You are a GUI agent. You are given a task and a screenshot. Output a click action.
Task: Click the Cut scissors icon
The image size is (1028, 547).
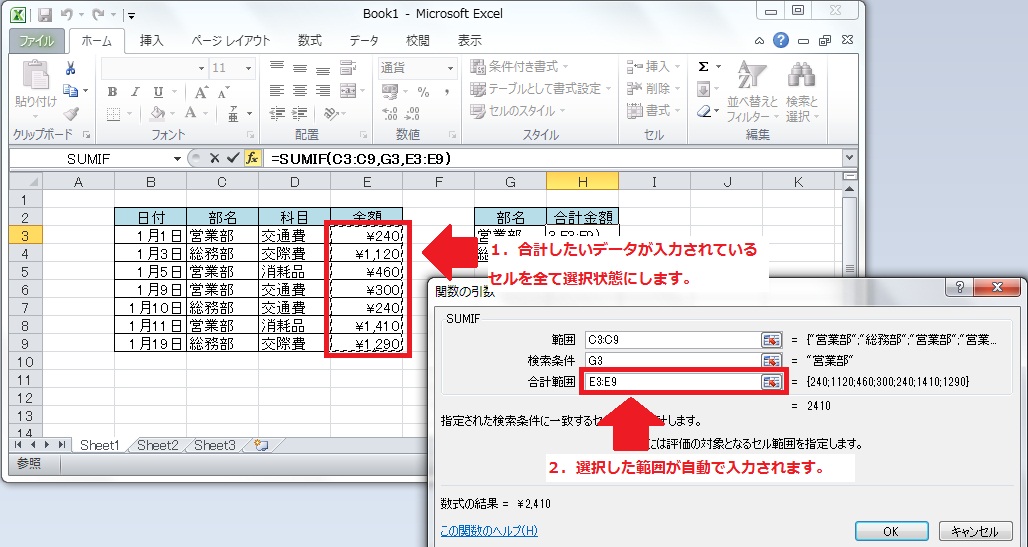click(70, 68)
